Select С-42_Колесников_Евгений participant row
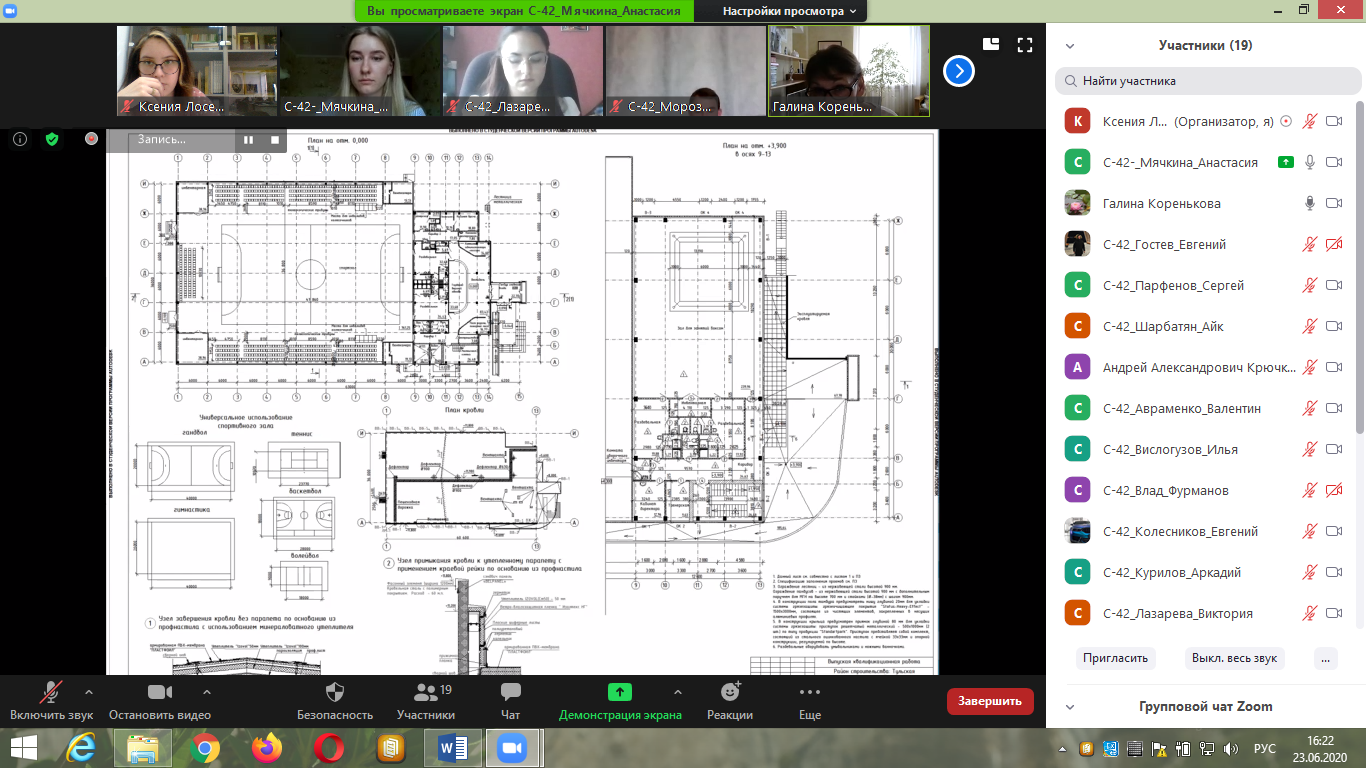Image resolution: width=1366 pixels, height=768 pixels. (1205, 531)
